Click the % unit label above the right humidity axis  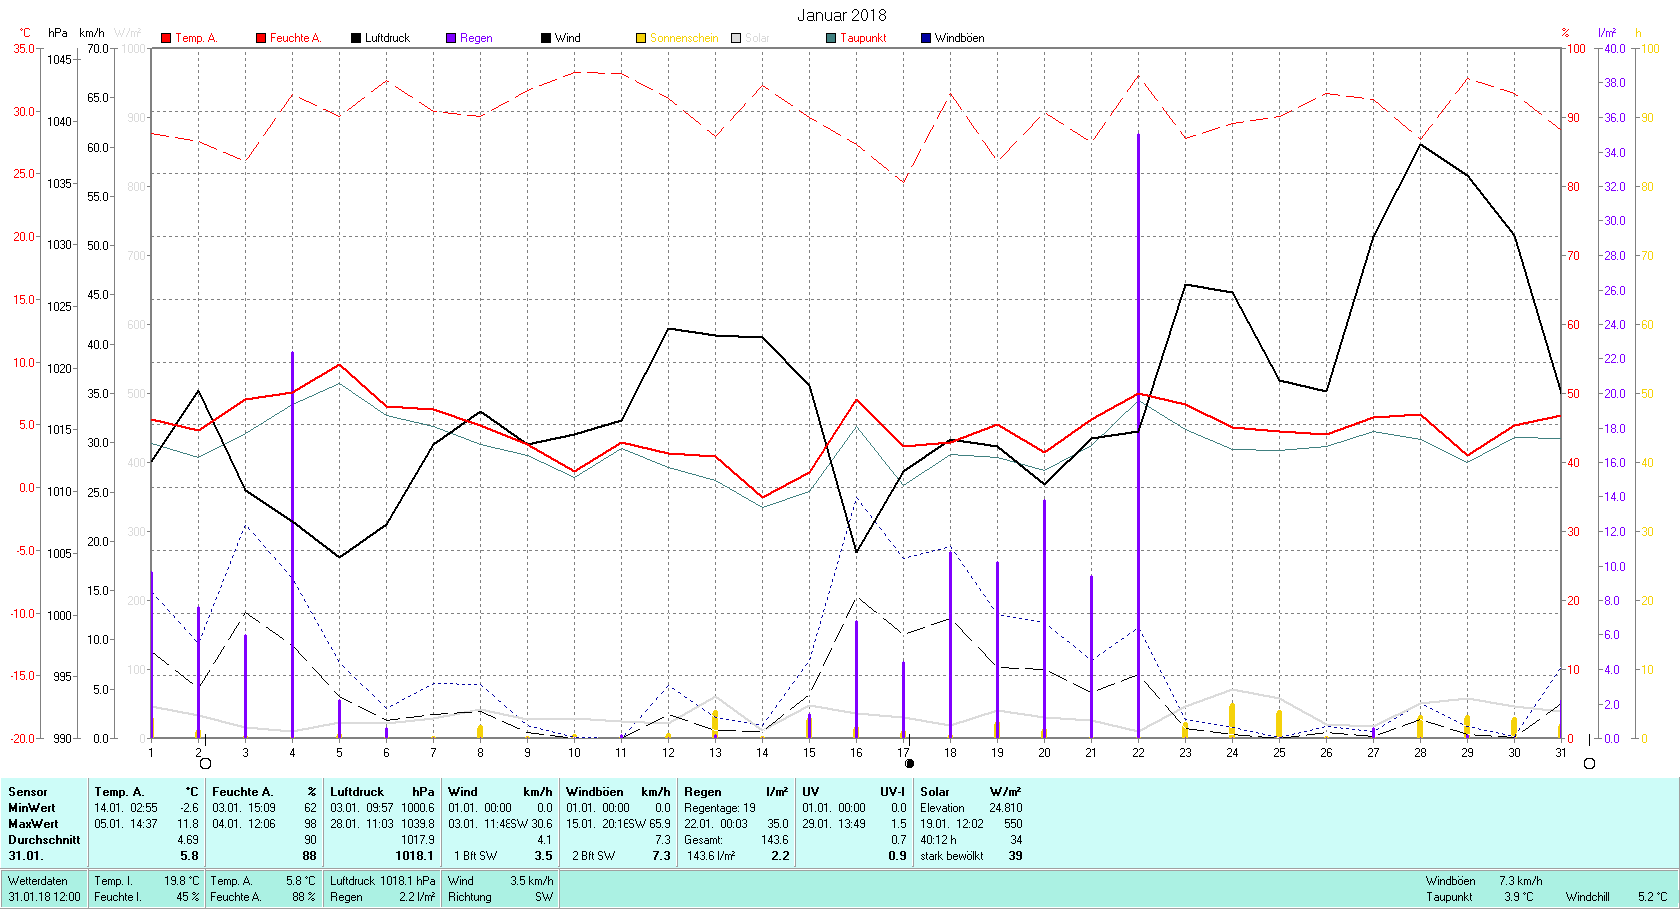pos(1566,33)
